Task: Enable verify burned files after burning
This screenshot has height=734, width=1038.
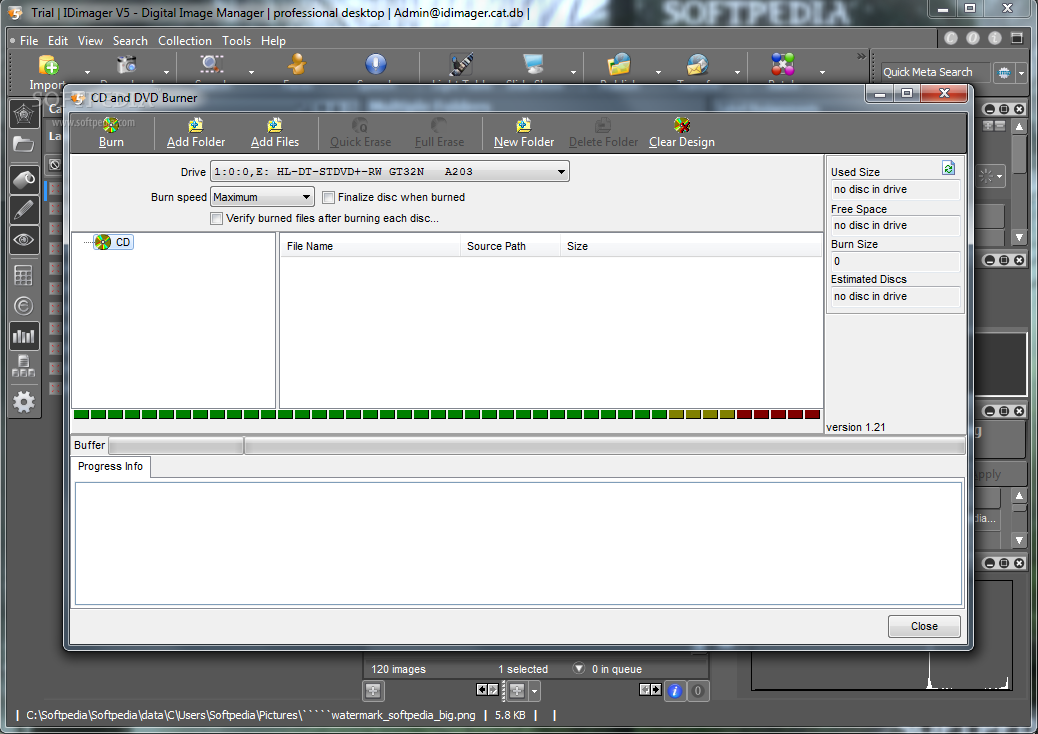Action: pyautogui.click(x=216, y=218)
